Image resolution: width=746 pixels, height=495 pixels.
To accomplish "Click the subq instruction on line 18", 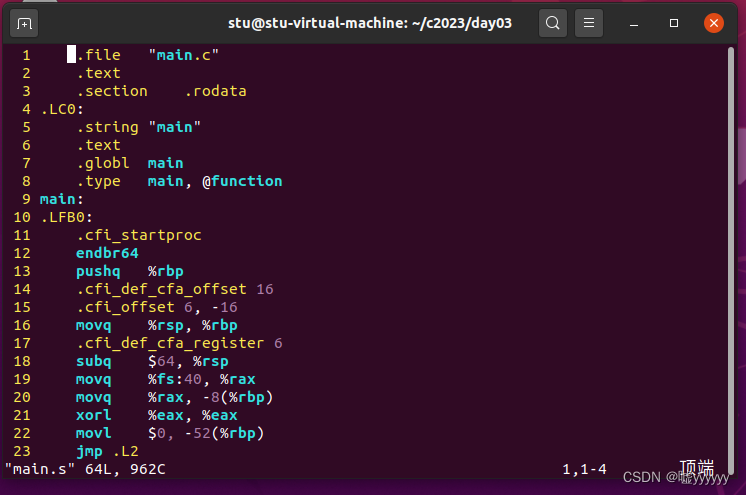I will pyautogui.click(x=94, y=361).
